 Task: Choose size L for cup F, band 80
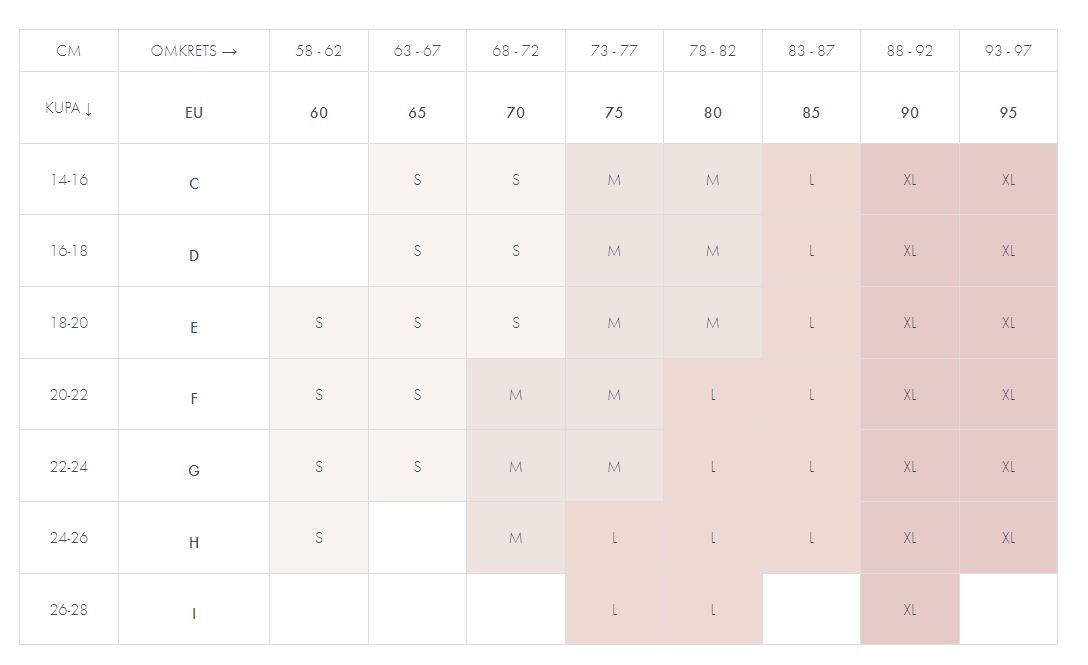712,395
